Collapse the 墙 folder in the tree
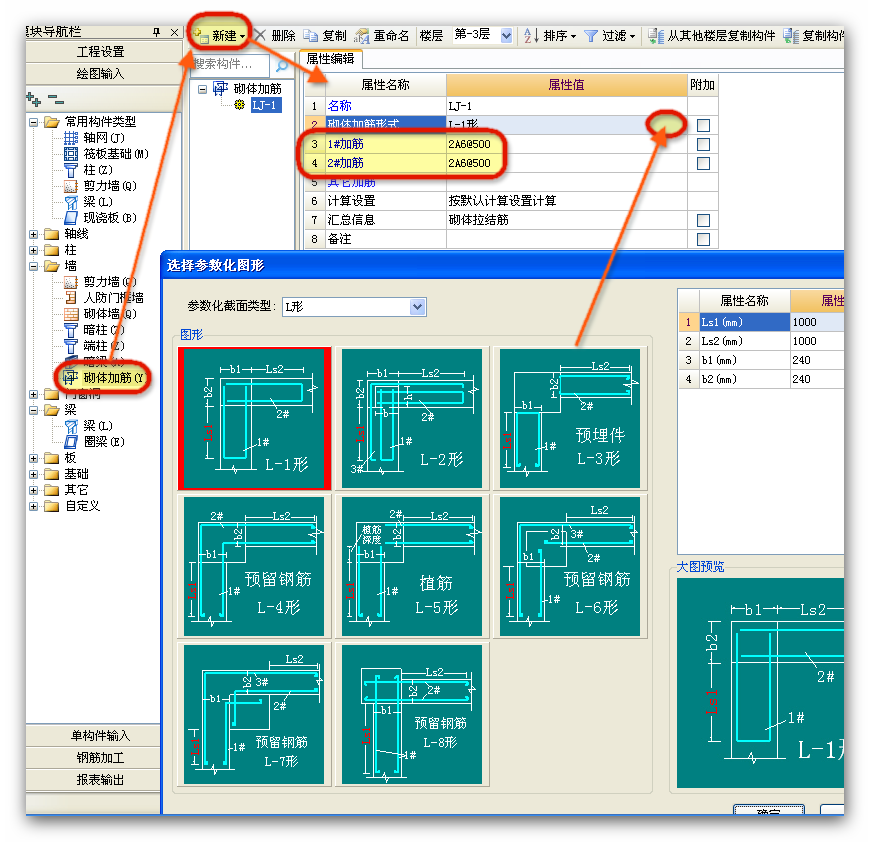Image resolution: width=870 pixels, height=842 pixels. 34,266
